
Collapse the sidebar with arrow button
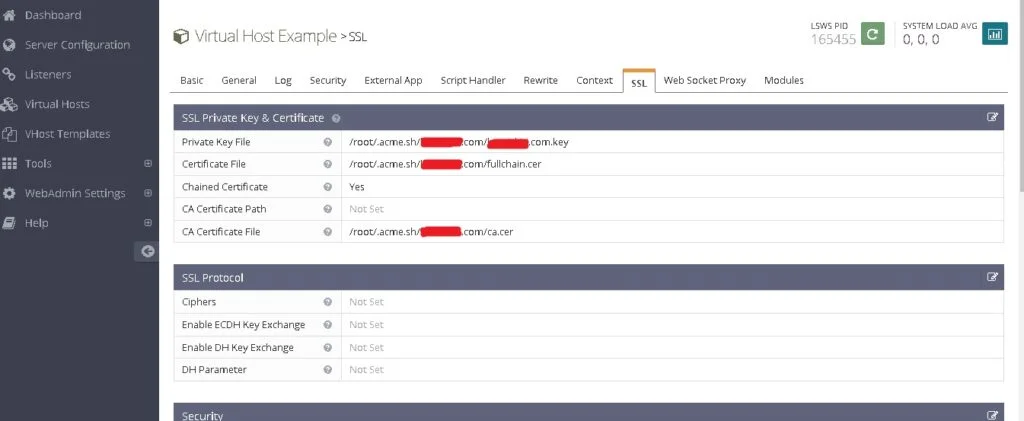(148, 251)
